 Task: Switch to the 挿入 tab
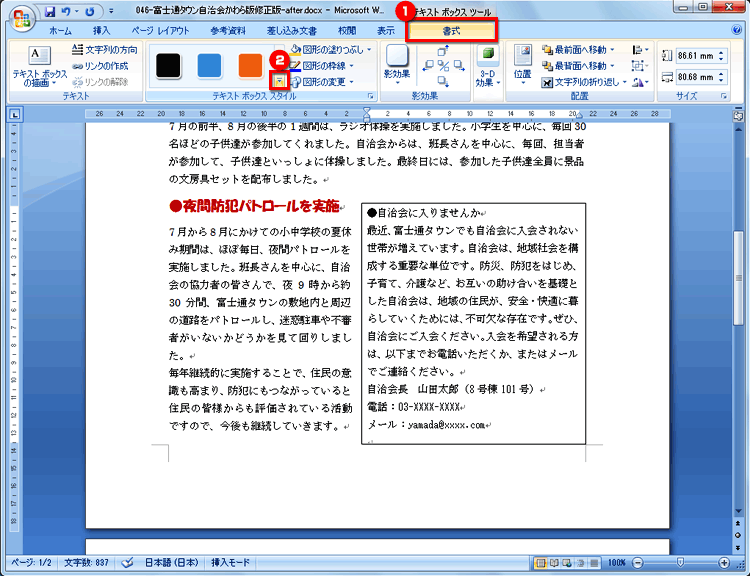[101, 31]
